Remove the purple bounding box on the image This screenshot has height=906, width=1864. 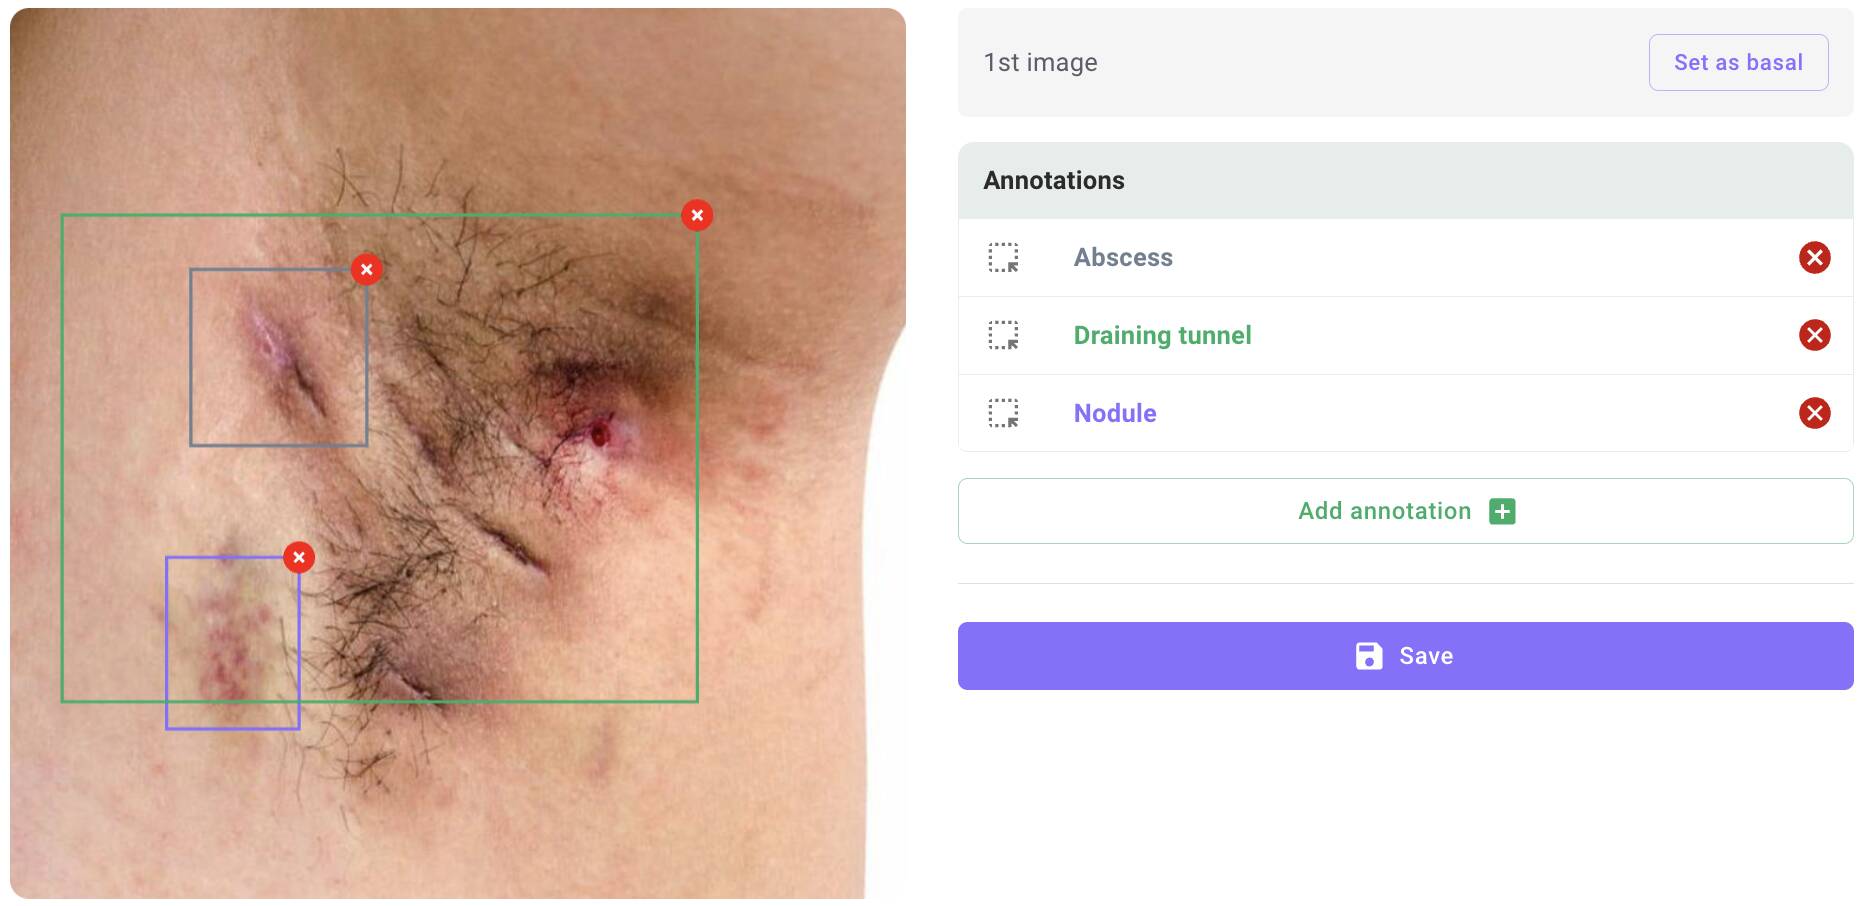[x=299, y=557]
